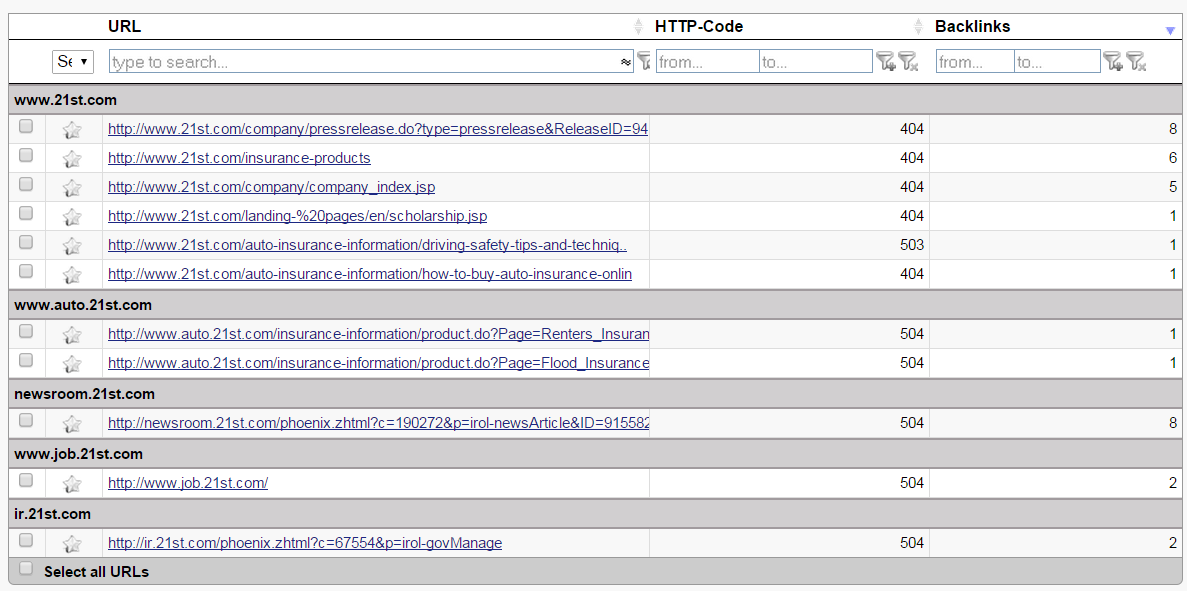Image resolution: width=1187 pixels, height=591 pixels.
Task: Click the URL column header
Action: tap(125, 27)
